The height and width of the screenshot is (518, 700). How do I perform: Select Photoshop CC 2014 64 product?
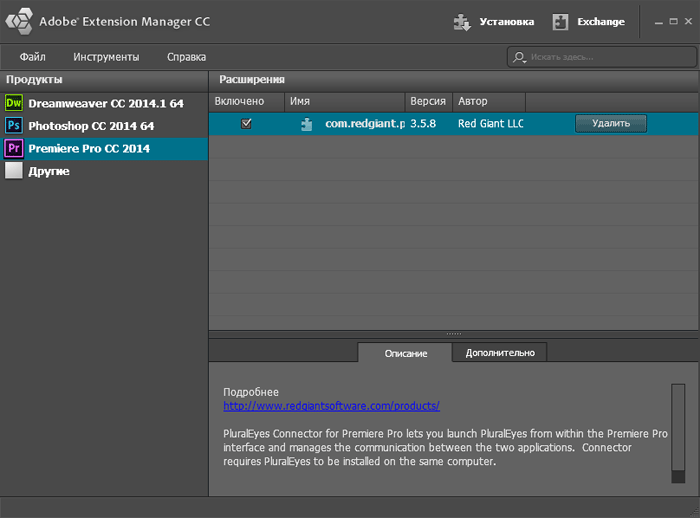(x=104, y=125)
